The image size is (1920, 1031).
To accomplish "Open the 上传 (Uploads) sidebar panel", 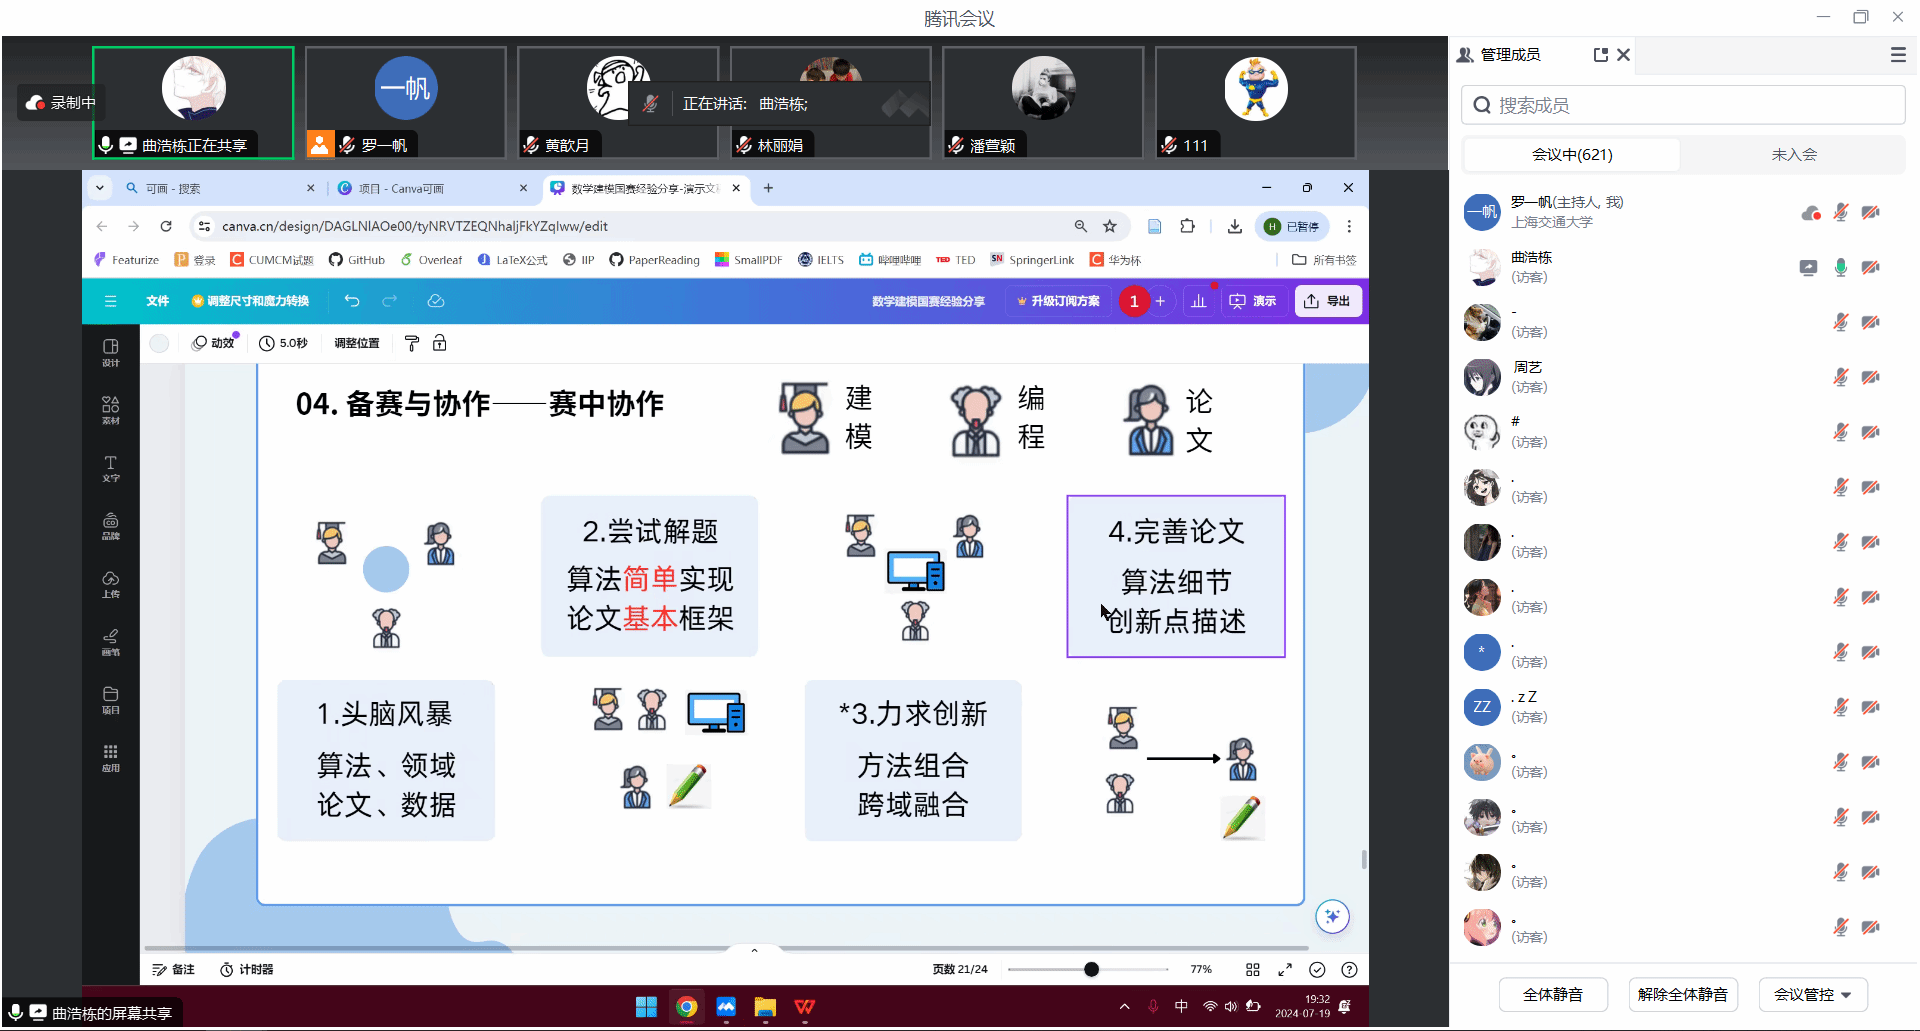I will click(110, 584).
